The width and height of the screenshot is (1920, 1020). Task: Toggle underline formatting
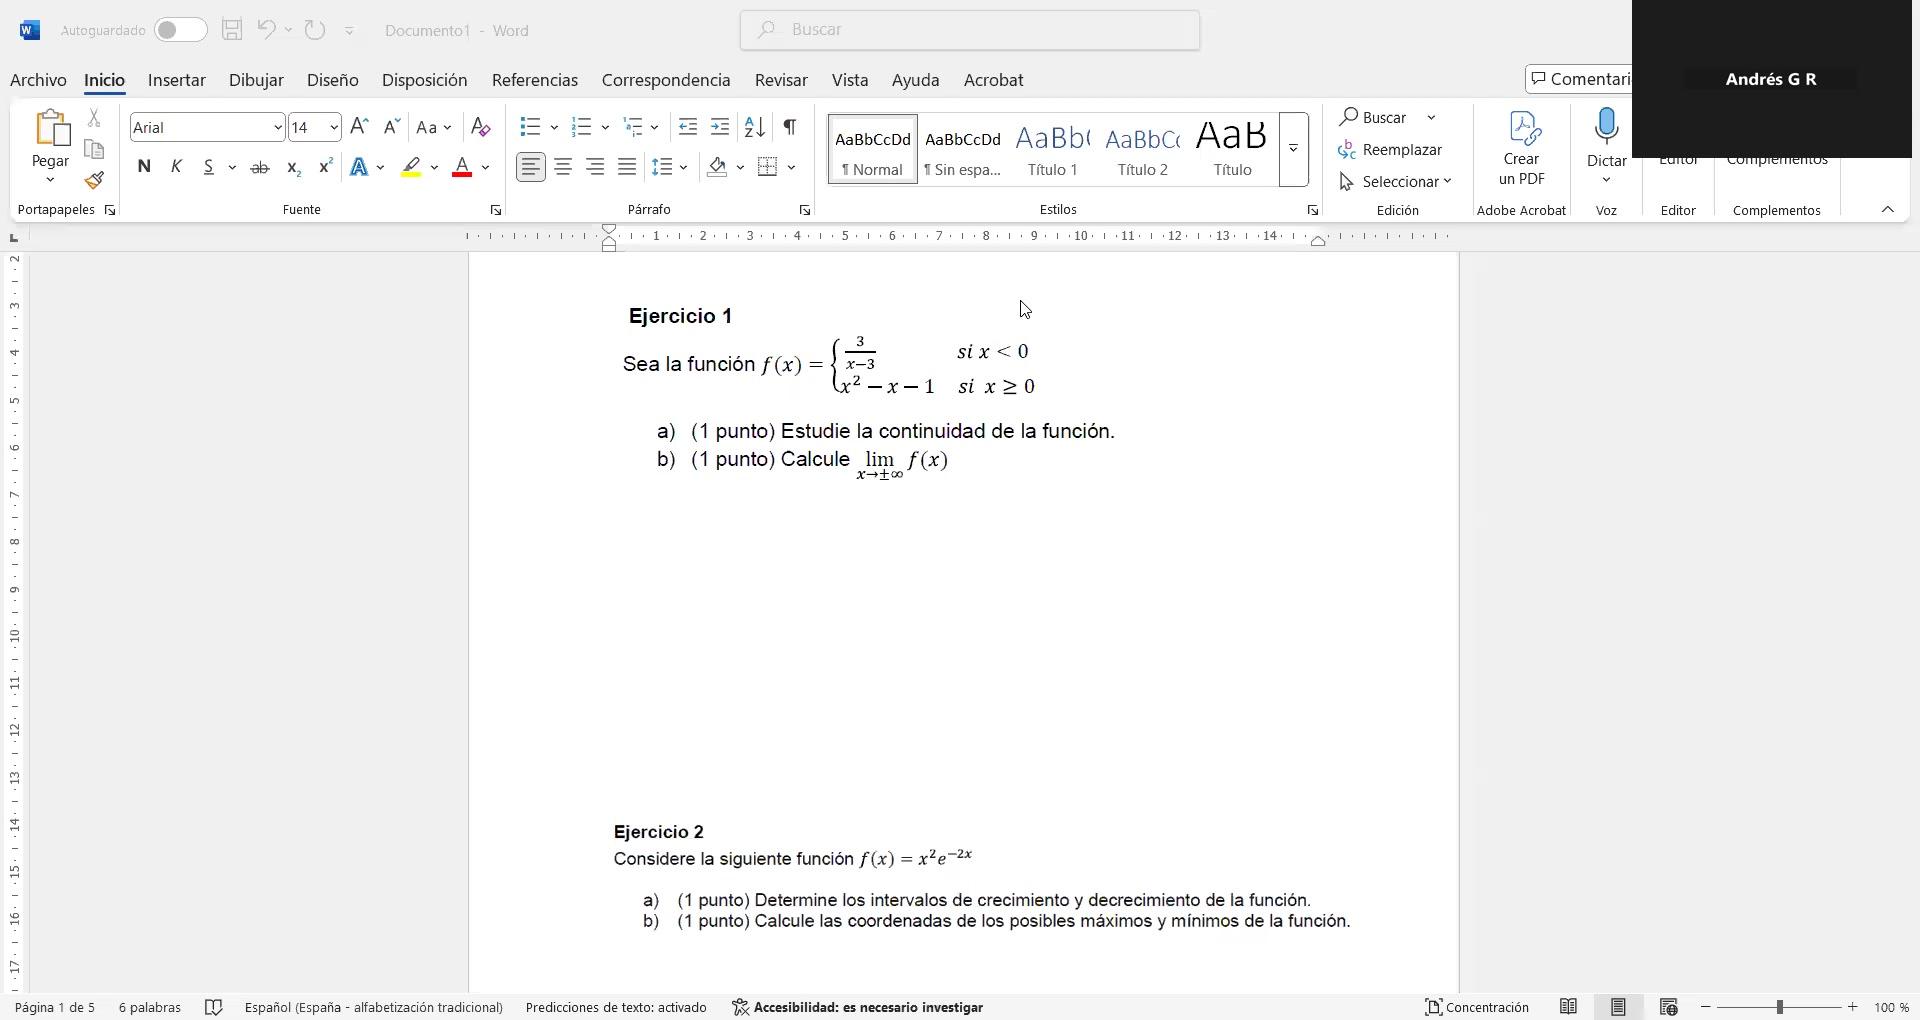(x=208, y=167)
